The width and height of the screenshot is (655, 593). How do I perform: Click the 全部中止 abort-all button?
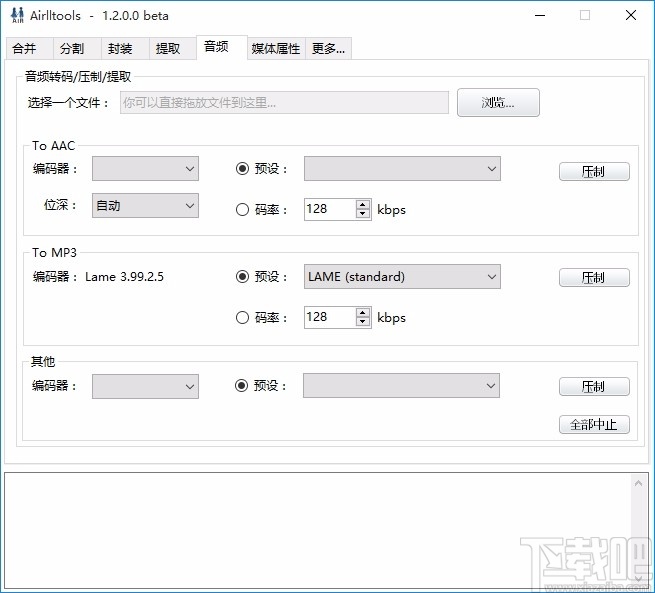[594, 425]
